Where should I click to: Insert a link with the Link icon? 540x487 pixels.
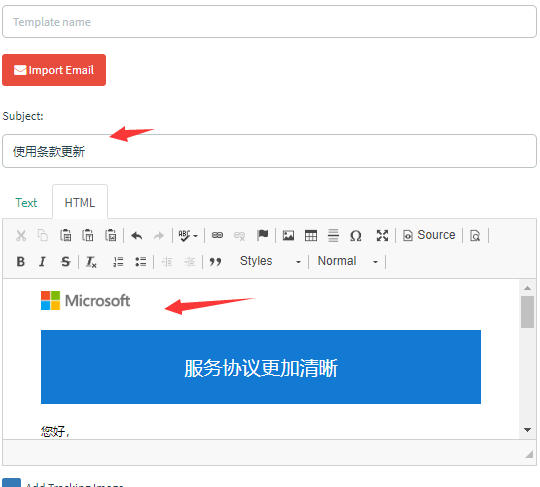tap(217, 236)
